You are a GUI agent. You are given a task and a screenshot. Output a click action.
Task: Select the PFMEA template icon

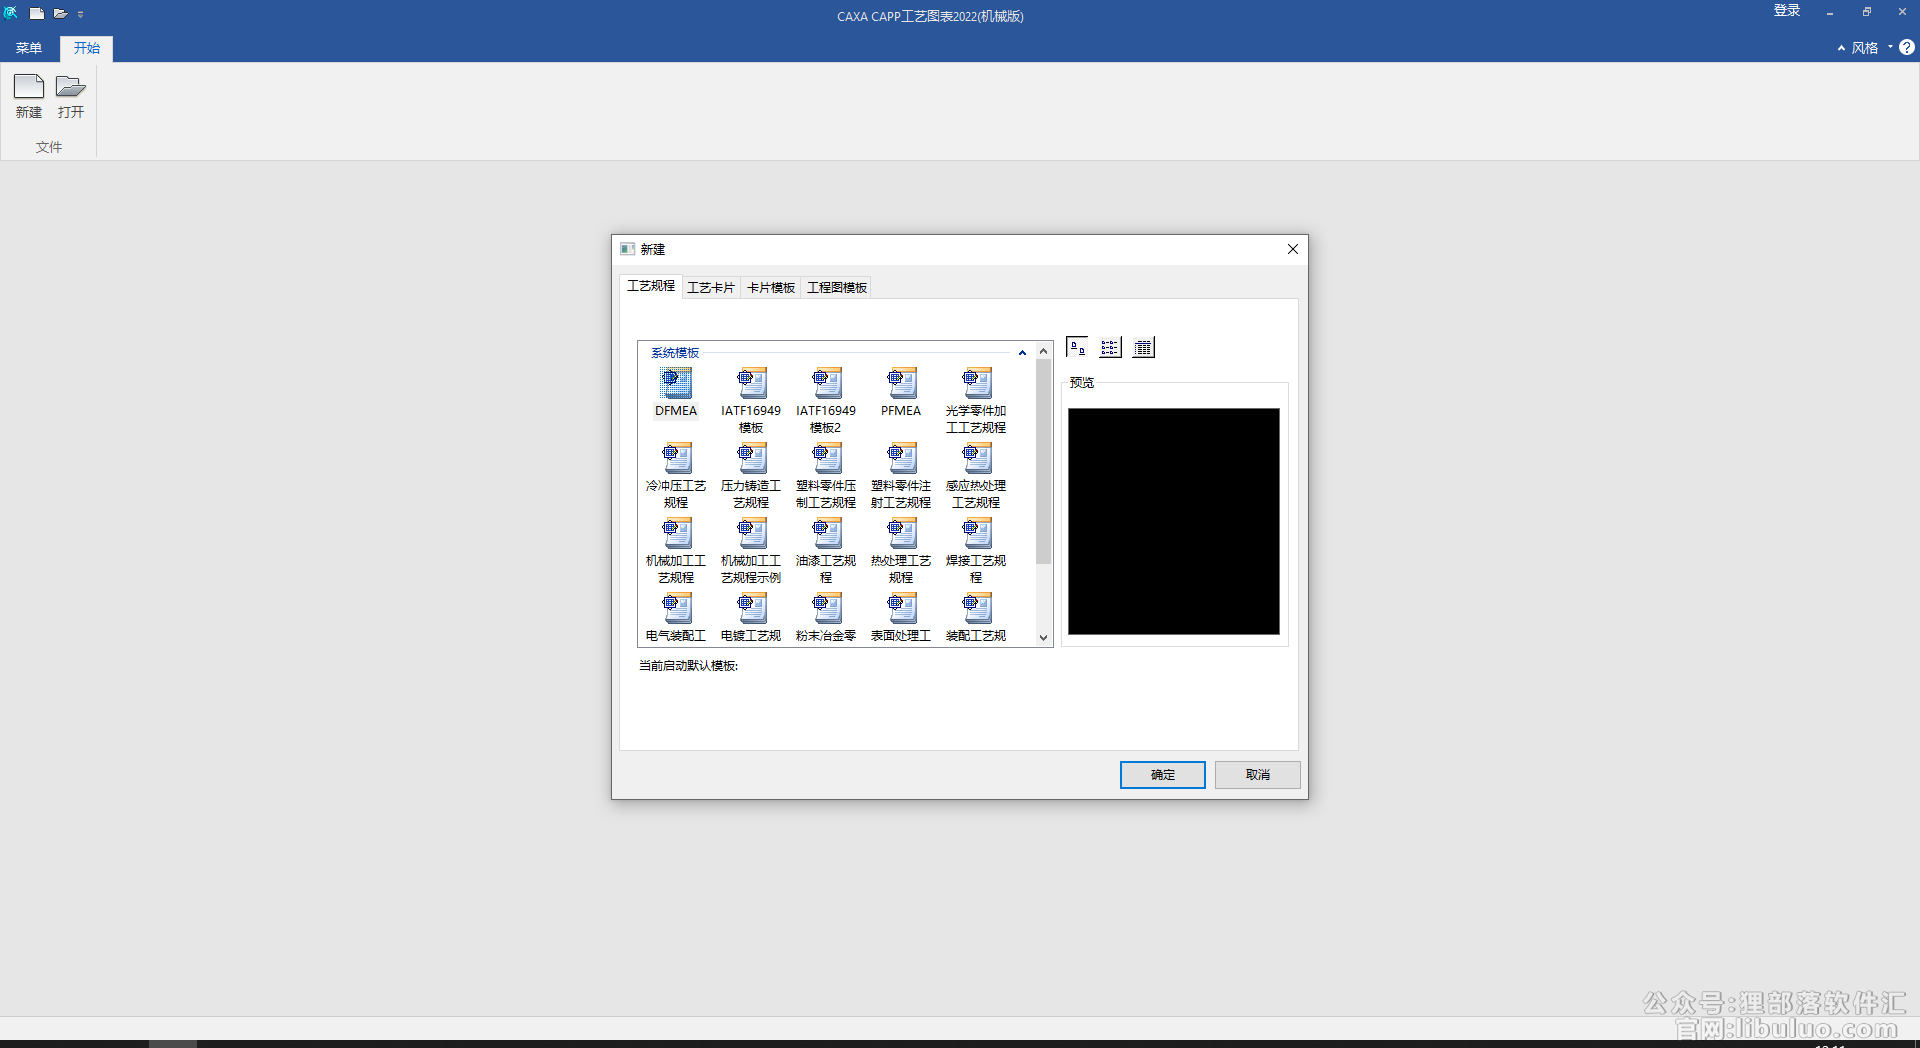tap(901, 383)
